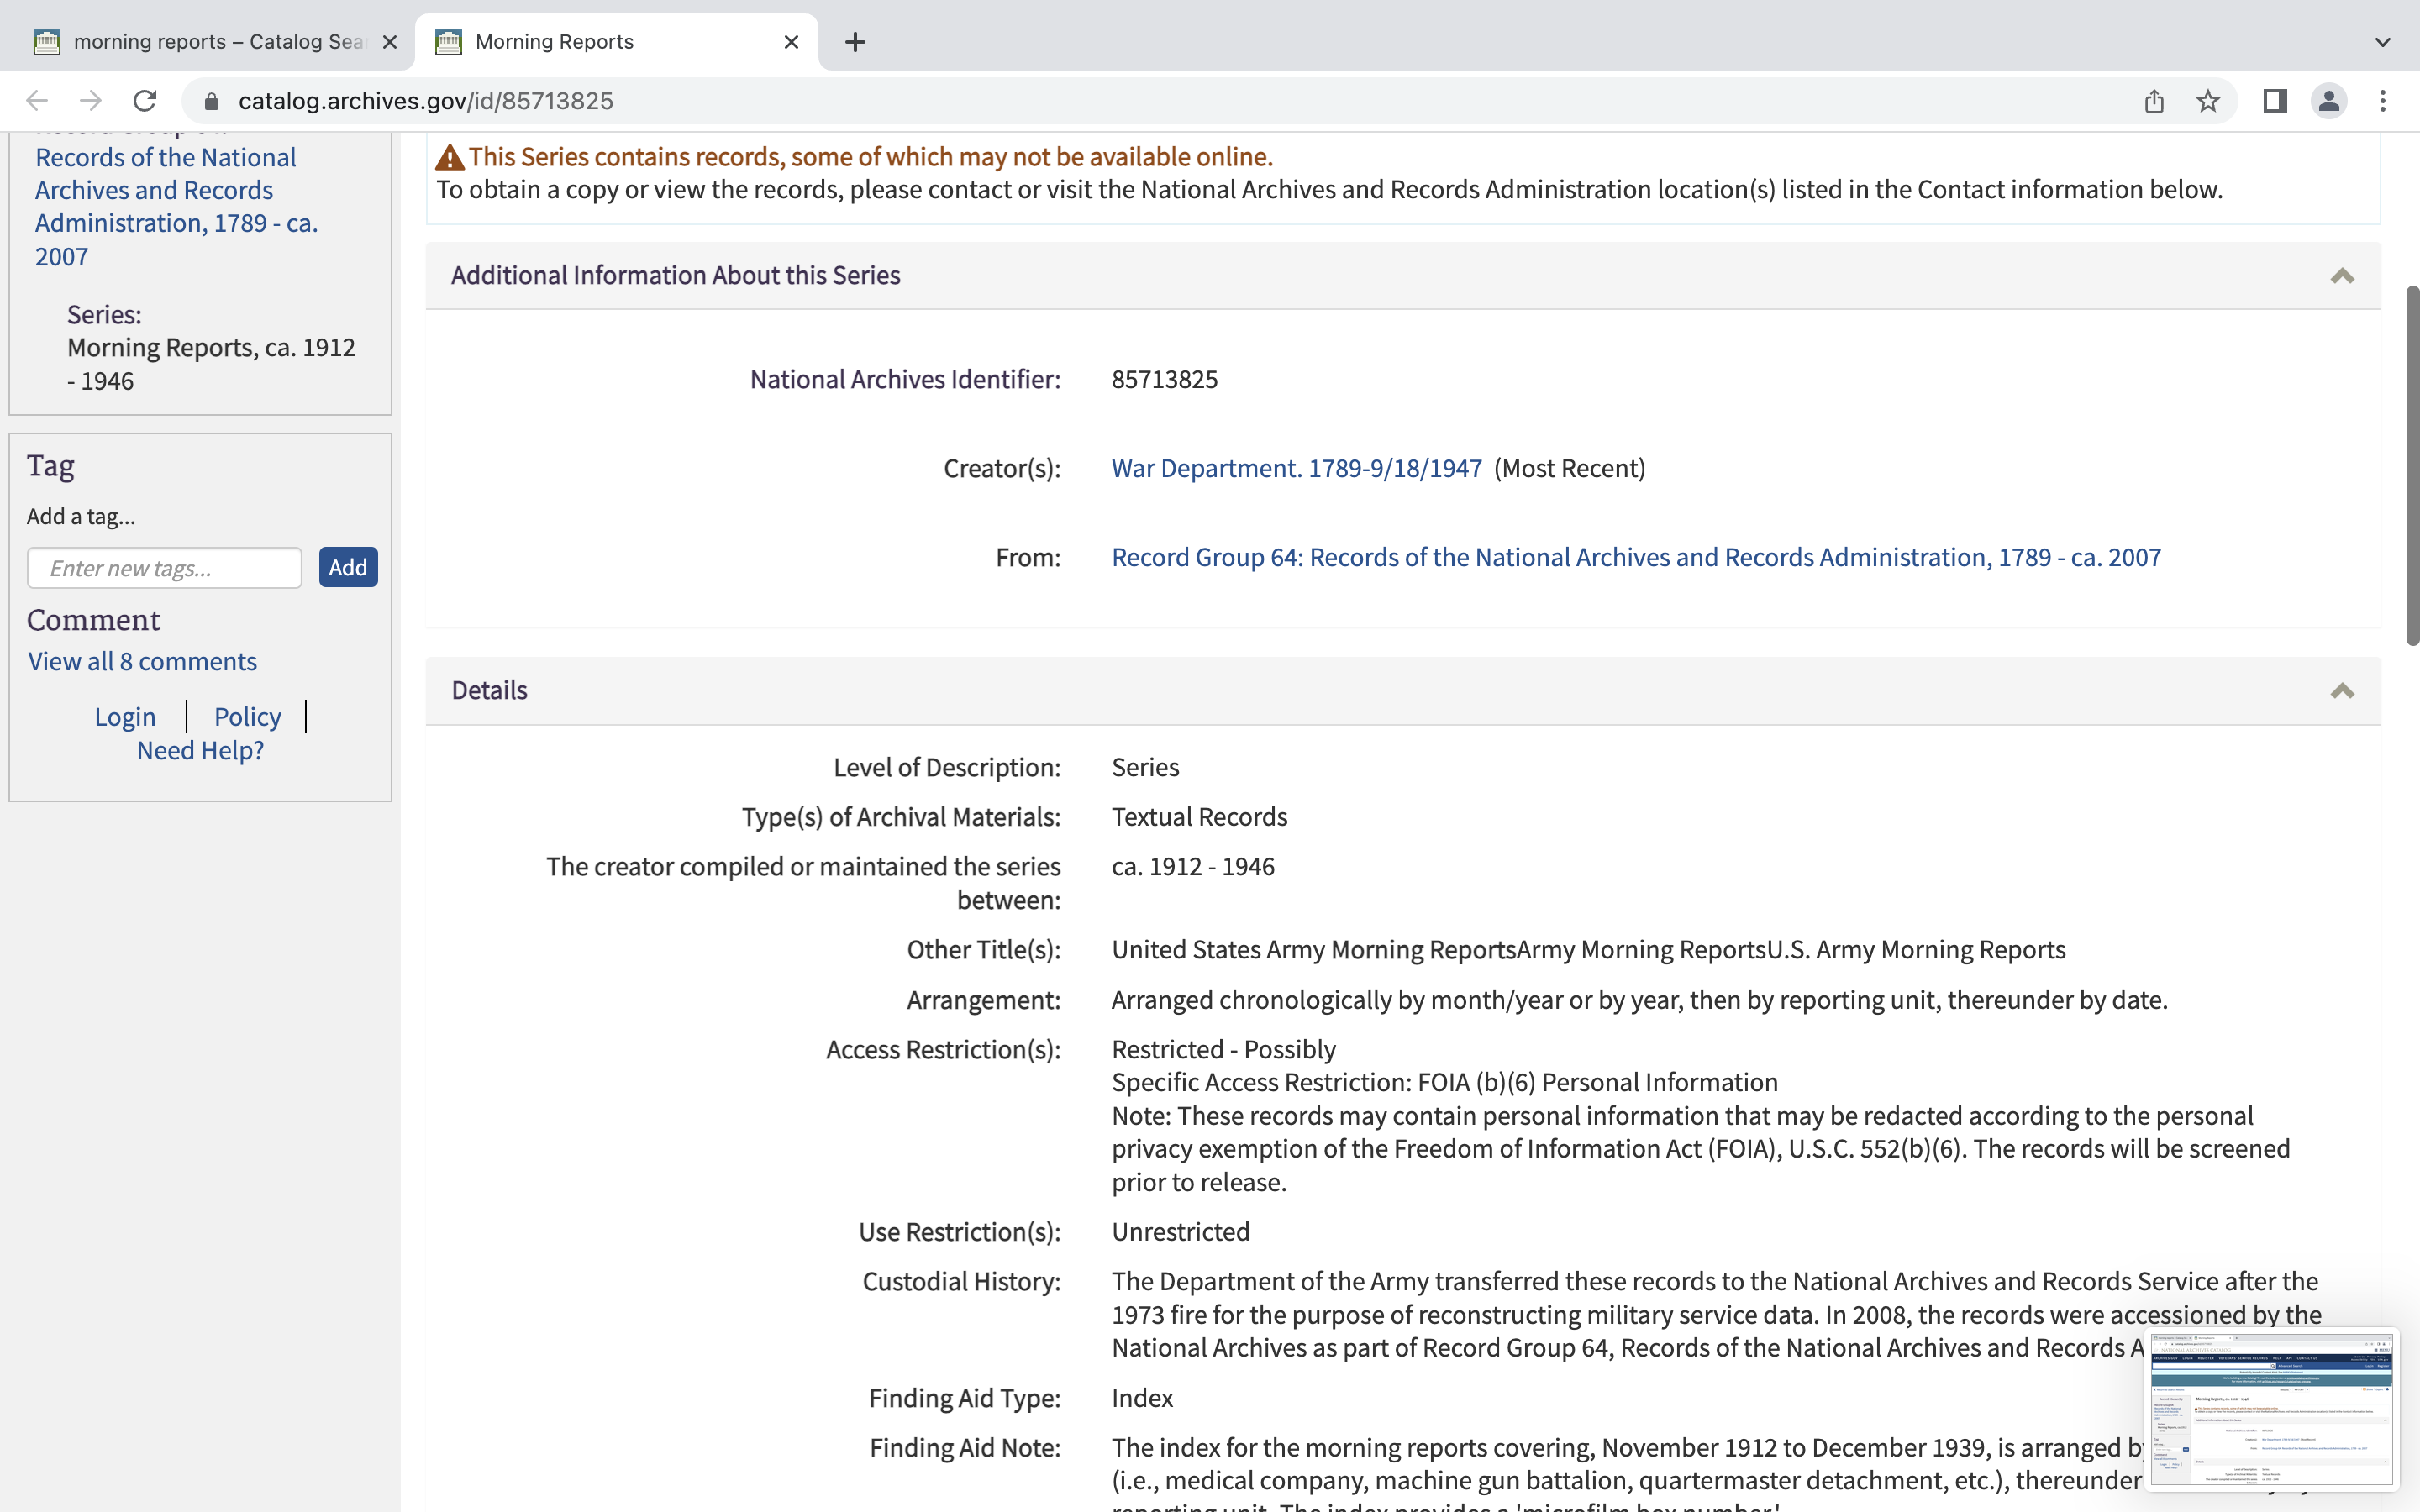The image size is (2420, 1512).
Task: Bookmark page with star icon
Action: click(x=2208, y=101)
